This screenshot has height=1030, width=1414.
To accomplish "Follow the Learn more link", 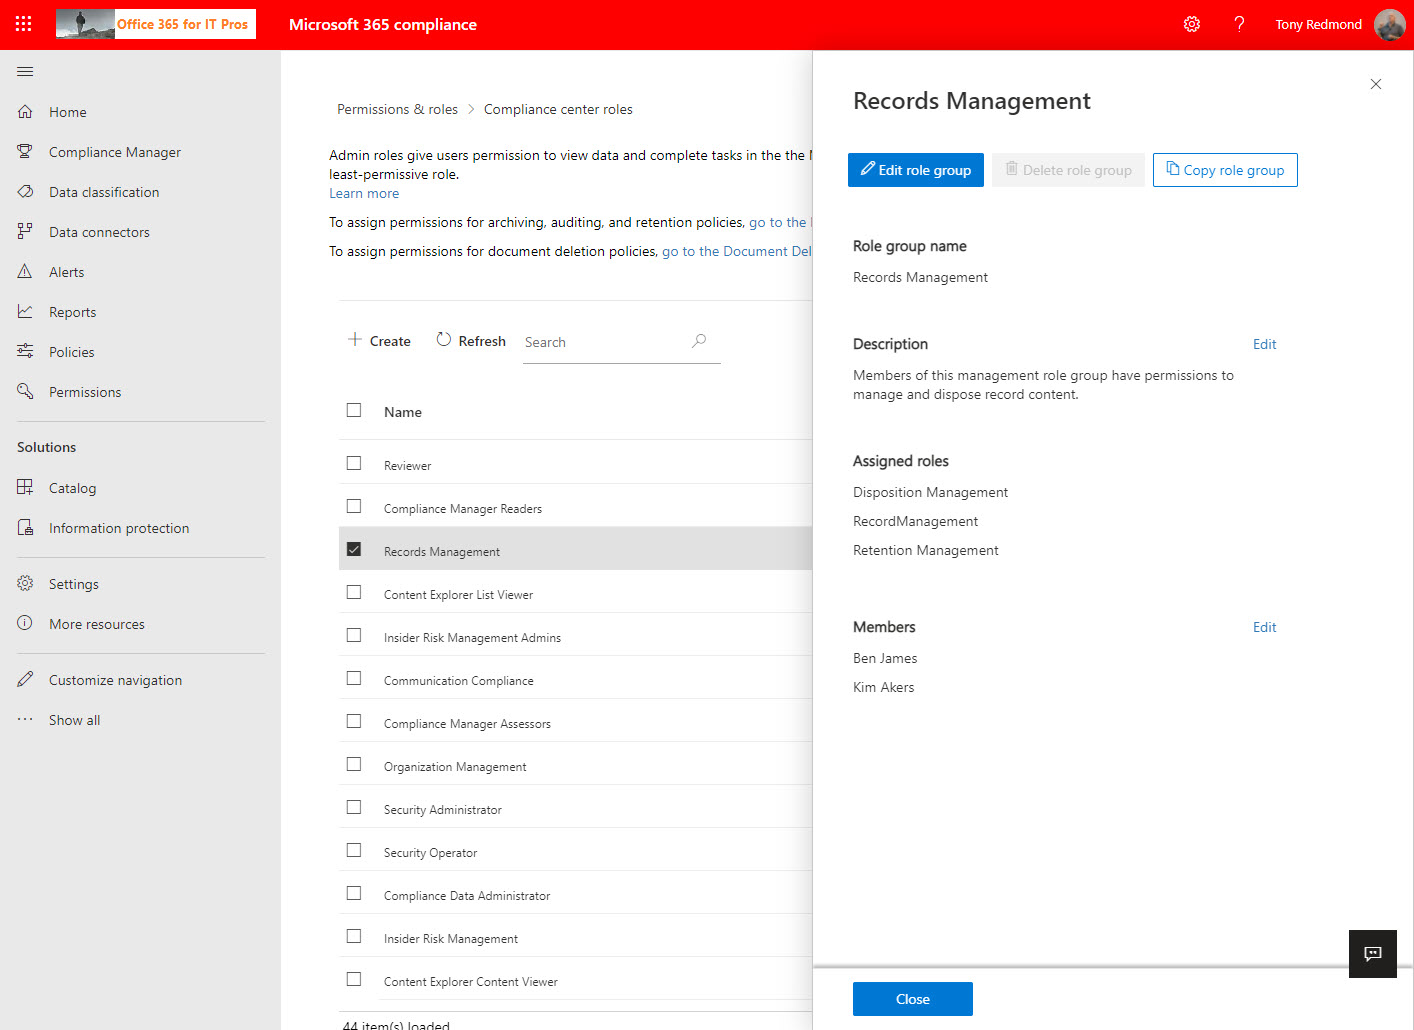I will 364,193.
